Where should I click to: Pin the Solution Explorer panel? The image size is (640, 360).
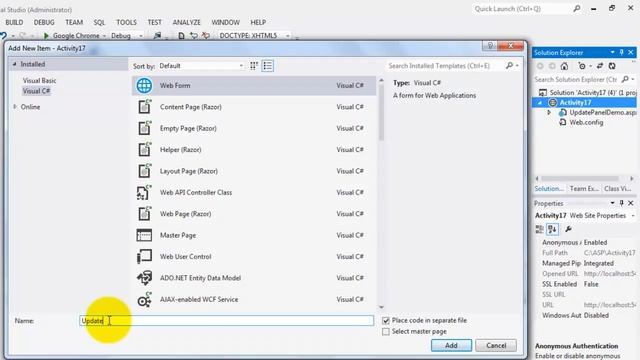(x=622, y=52)
